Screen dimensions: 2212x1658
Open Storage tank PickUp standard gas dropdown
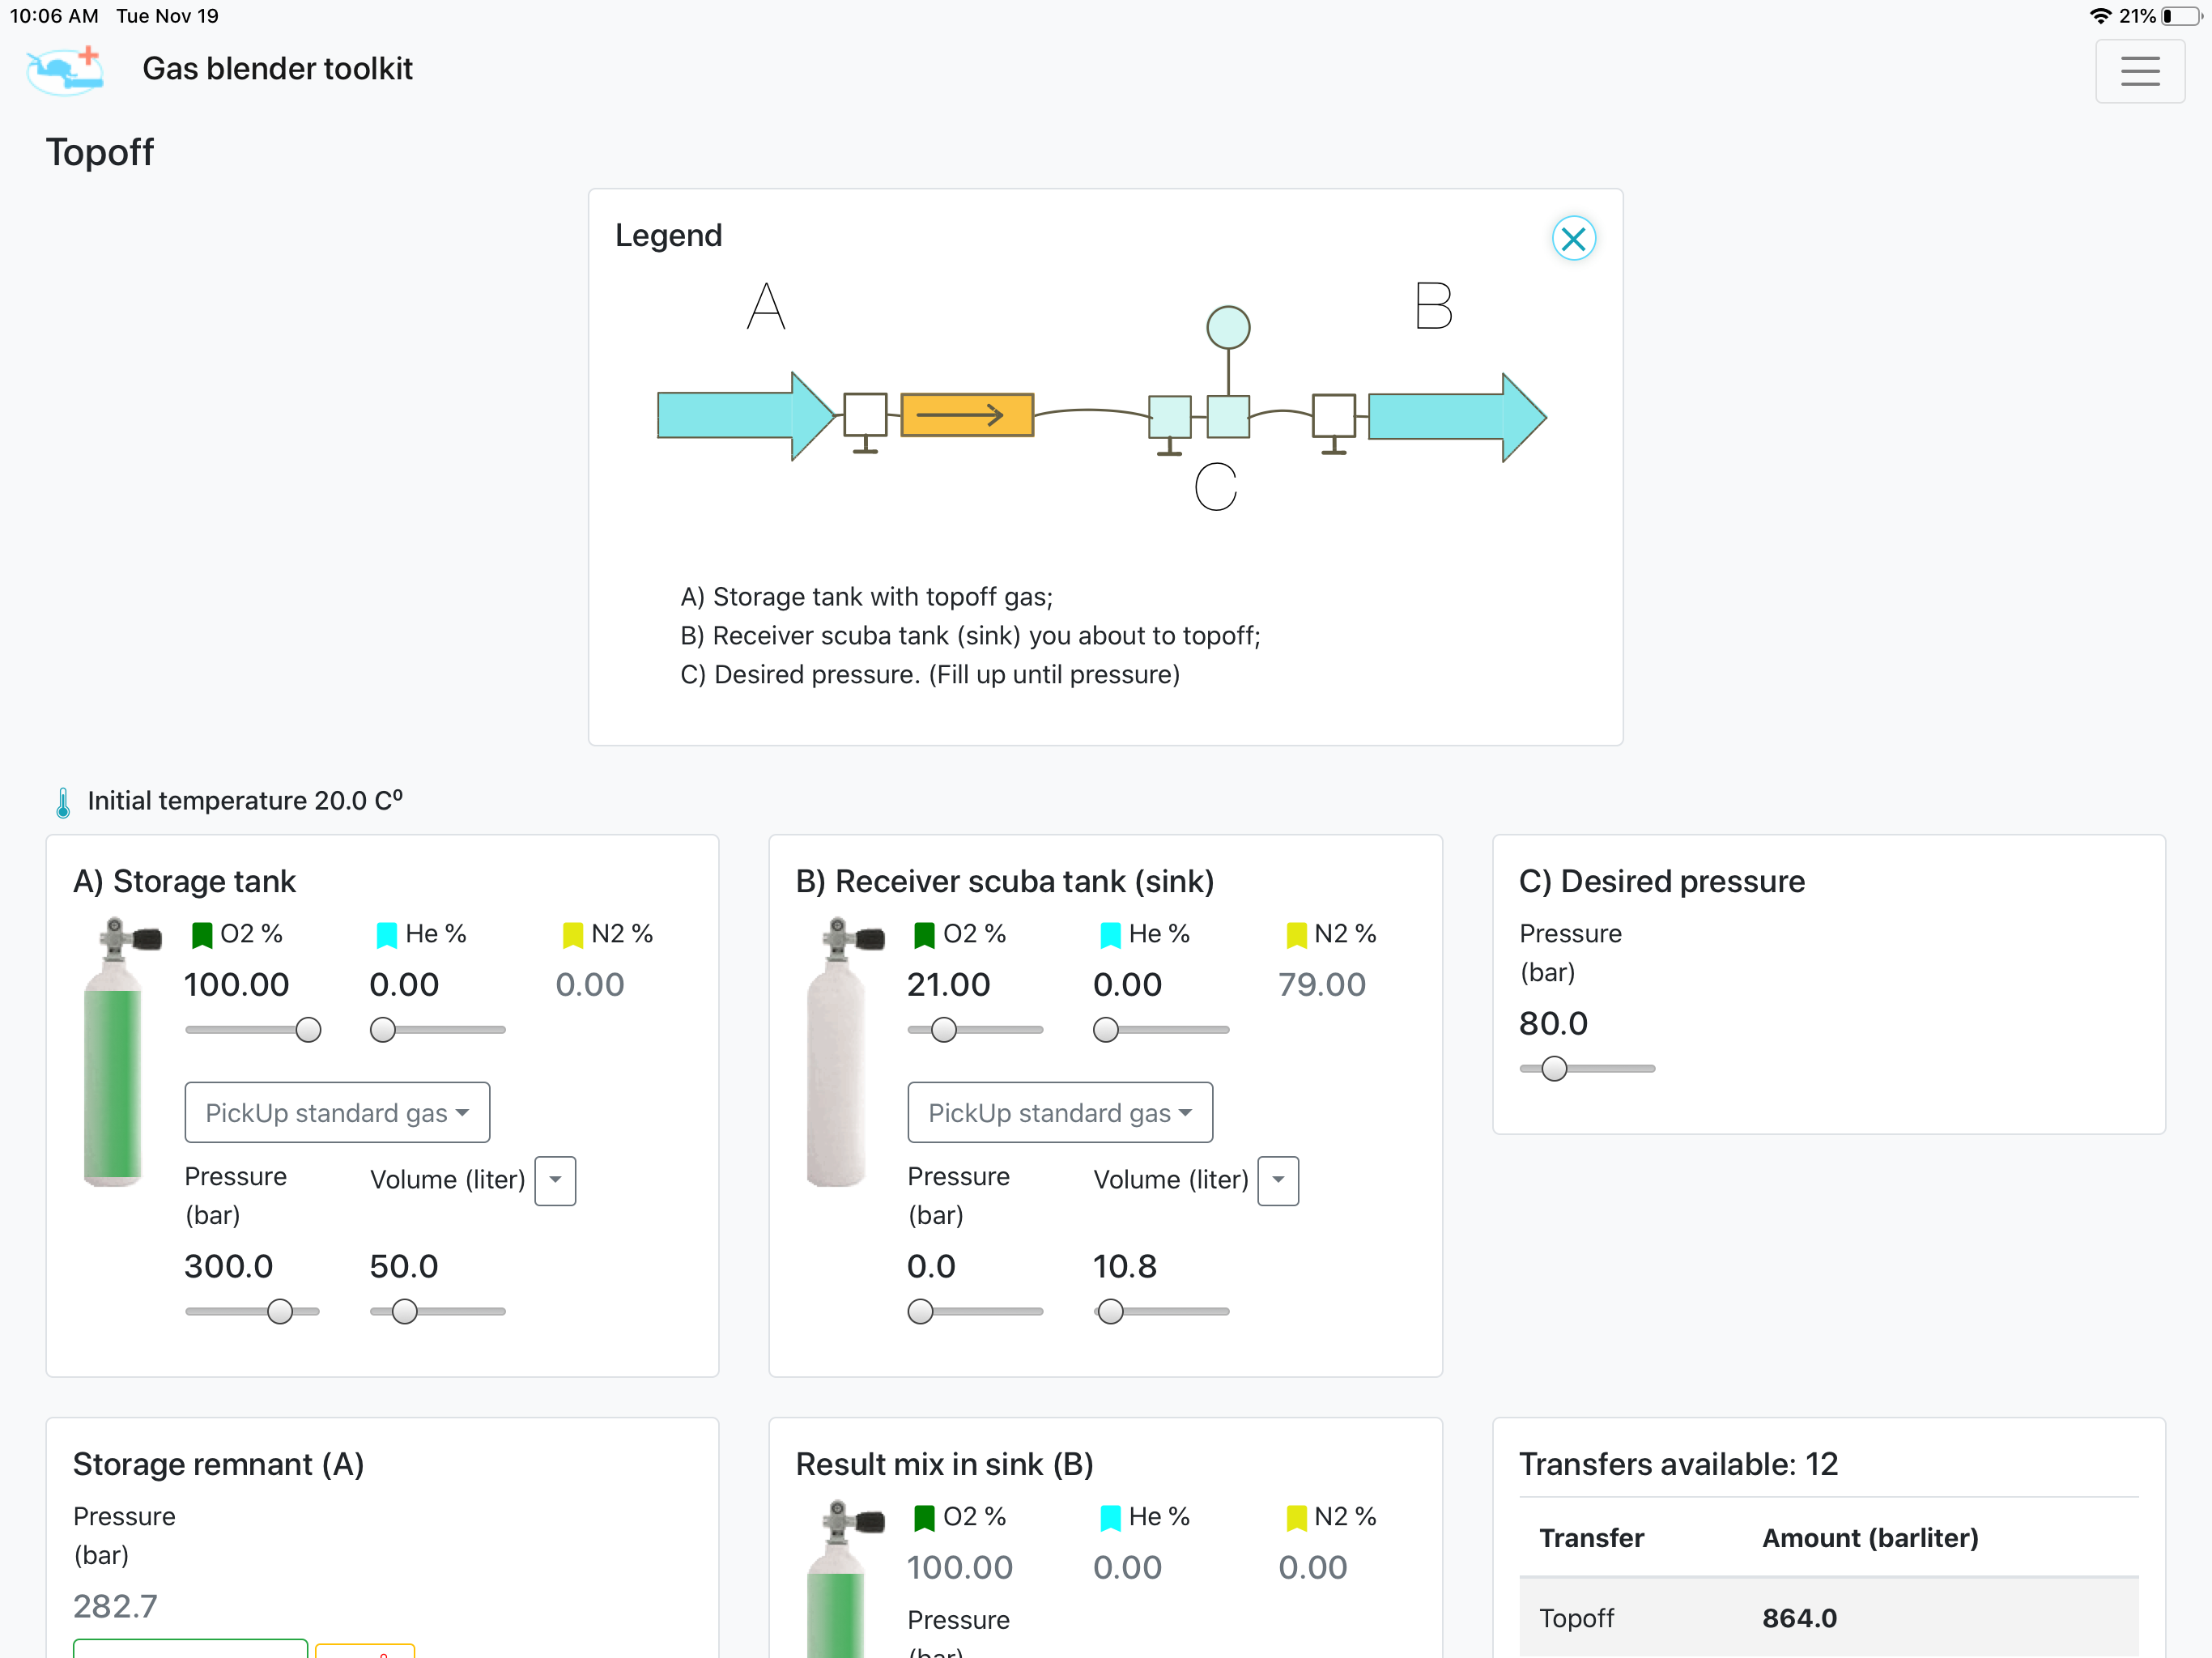pos(337,1112)
